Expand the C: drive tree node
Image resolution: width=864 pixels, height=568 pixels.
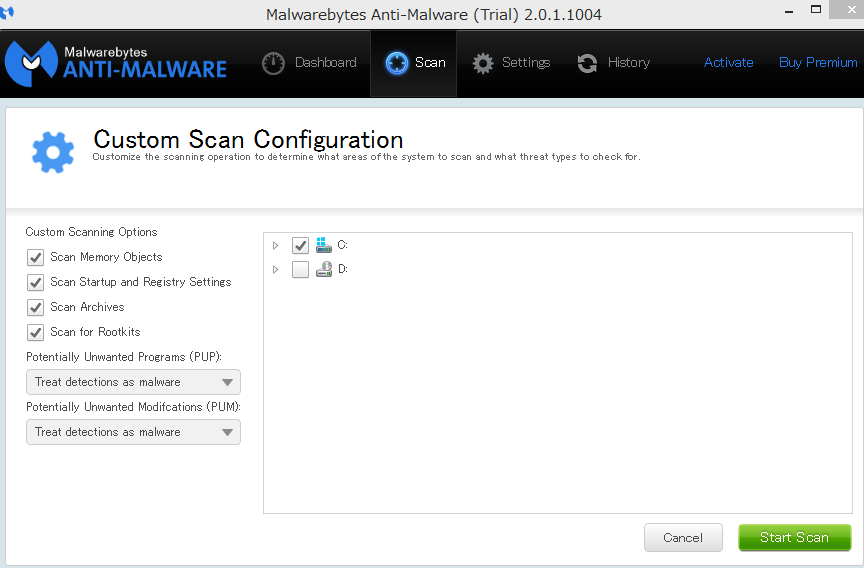[x=276, y=246]
